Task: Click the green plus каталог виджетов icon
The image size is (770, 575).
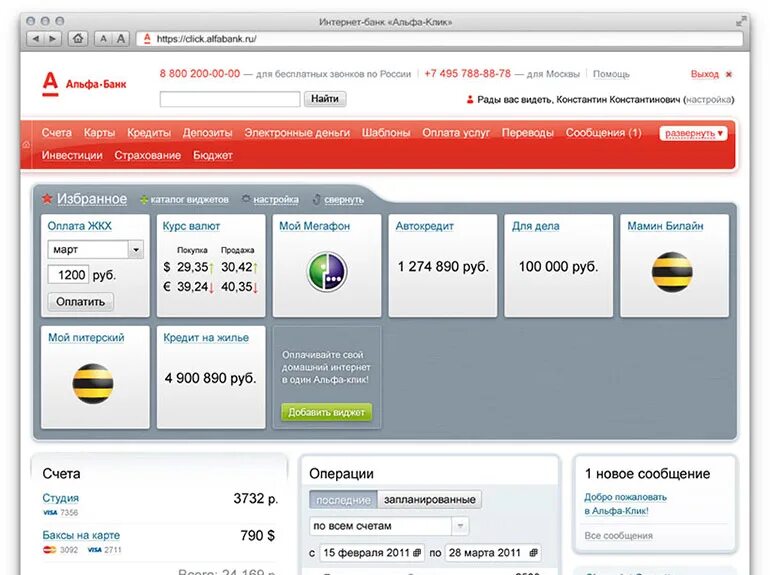Action: [144, 200]
